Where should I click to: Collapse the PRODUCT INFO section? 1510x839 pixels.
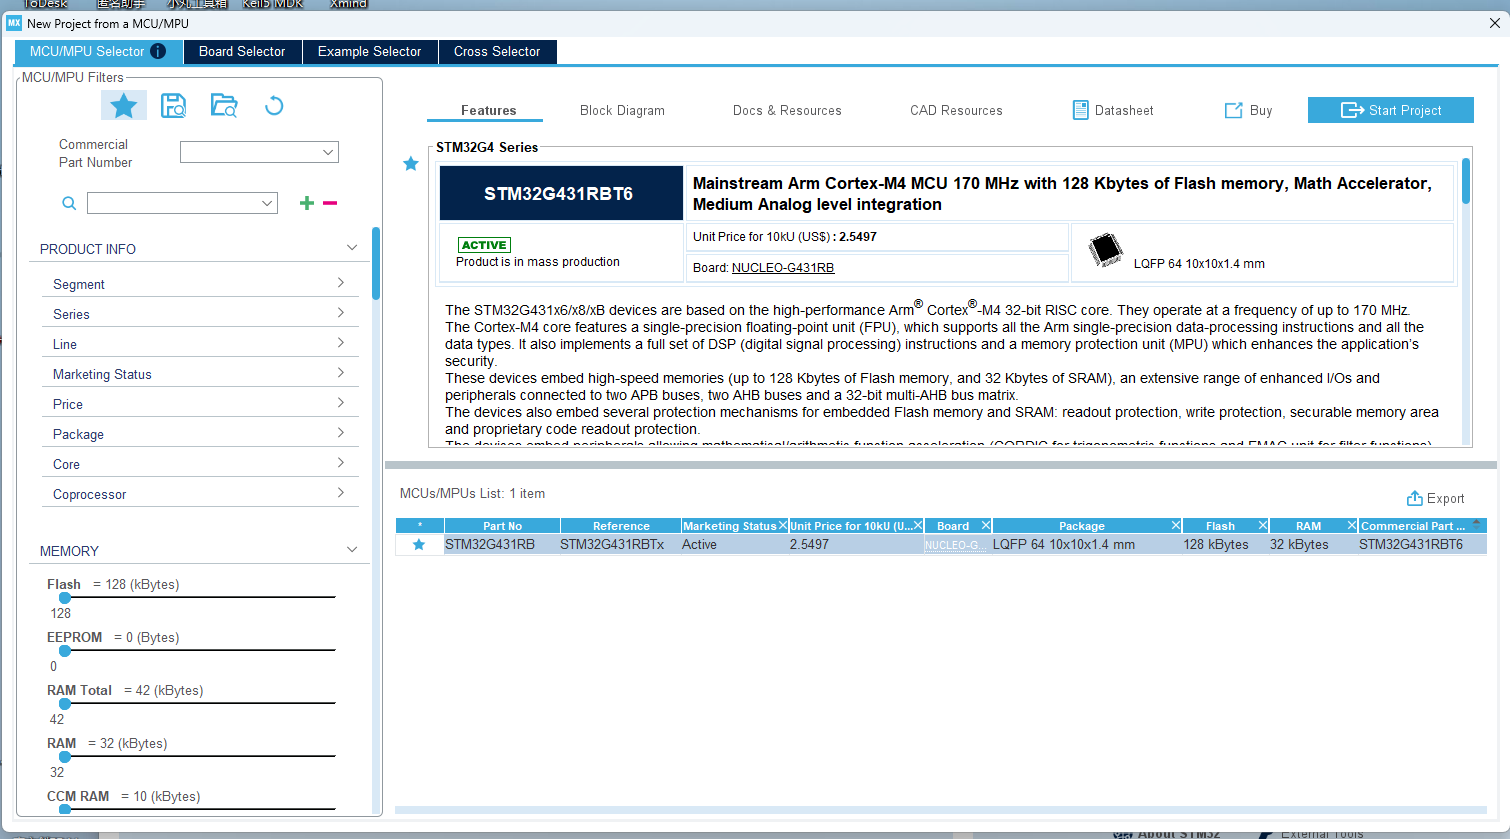tap(352, 248)
